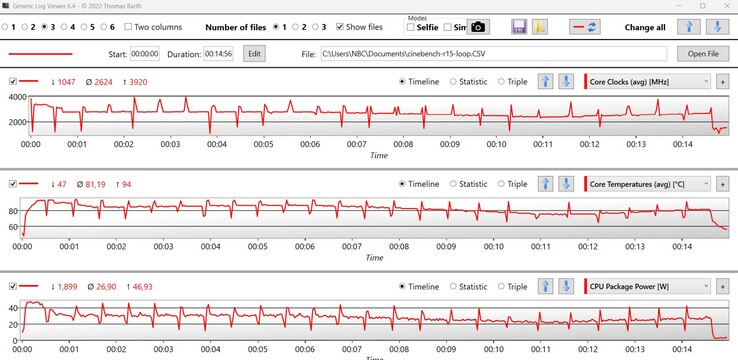
Task: Select the Statistic view for Core Clocks
Action: (x=469, y=81)
